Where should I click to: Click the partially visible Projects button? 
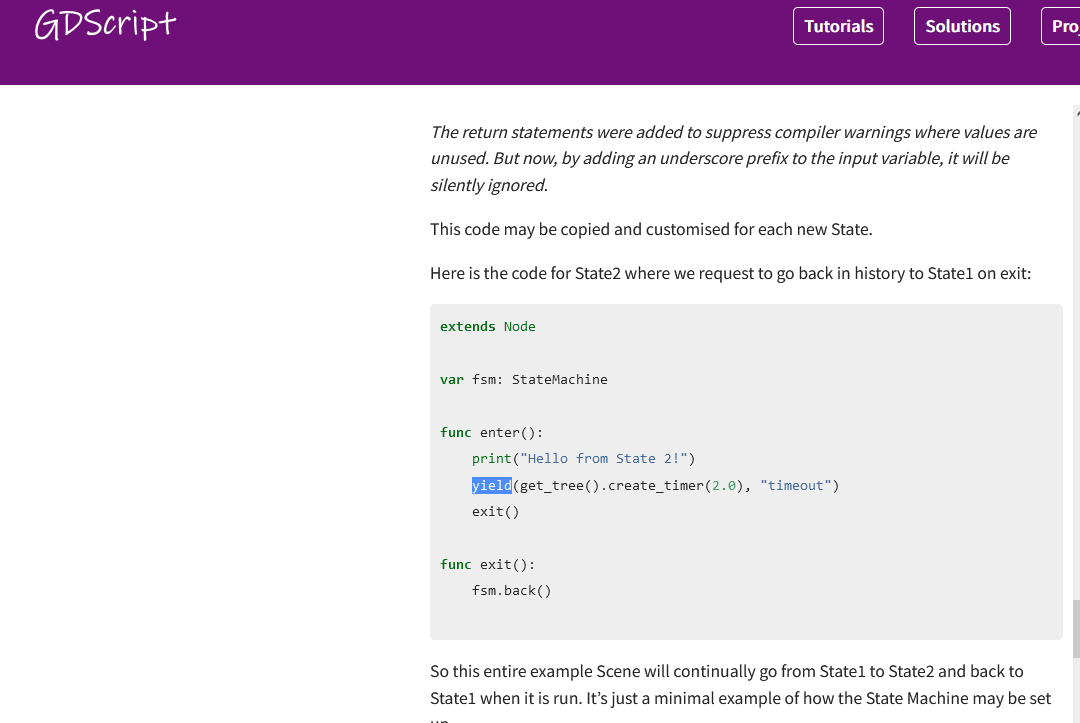(1062, 26)
